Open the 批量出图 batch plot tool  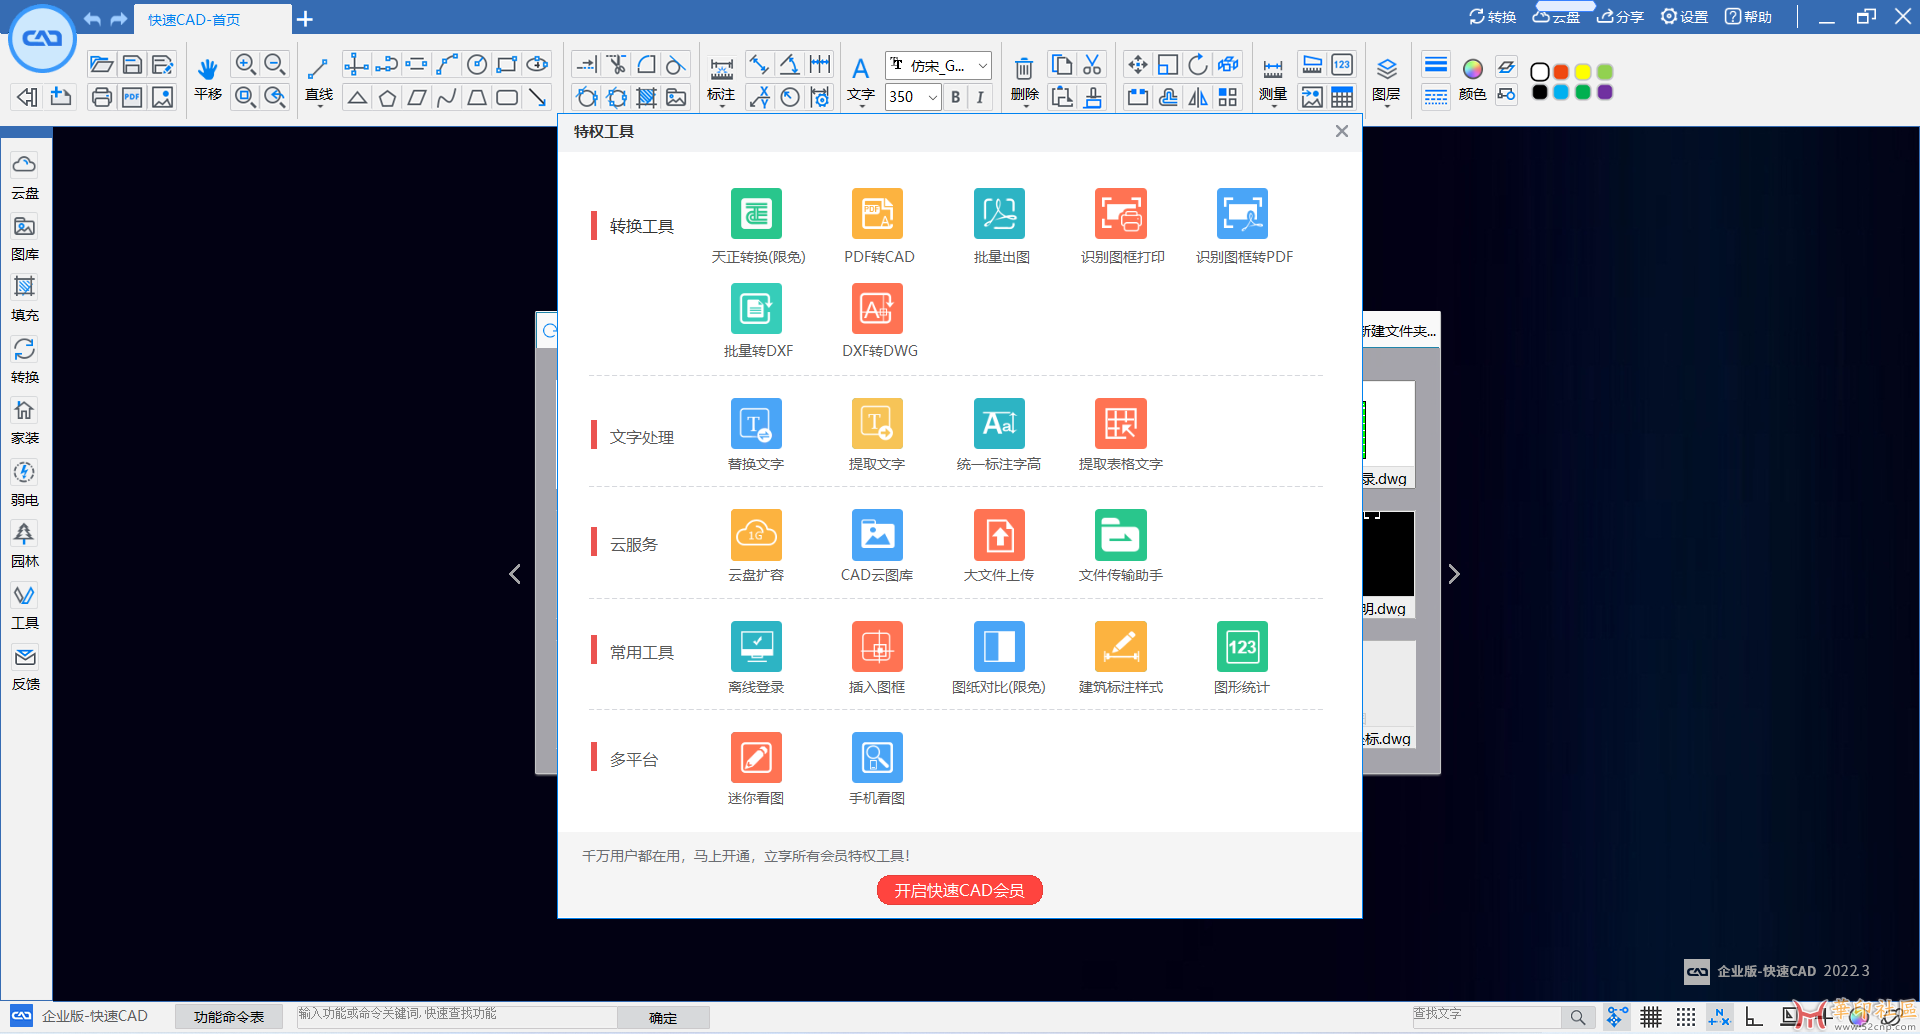coord(1000,226)
